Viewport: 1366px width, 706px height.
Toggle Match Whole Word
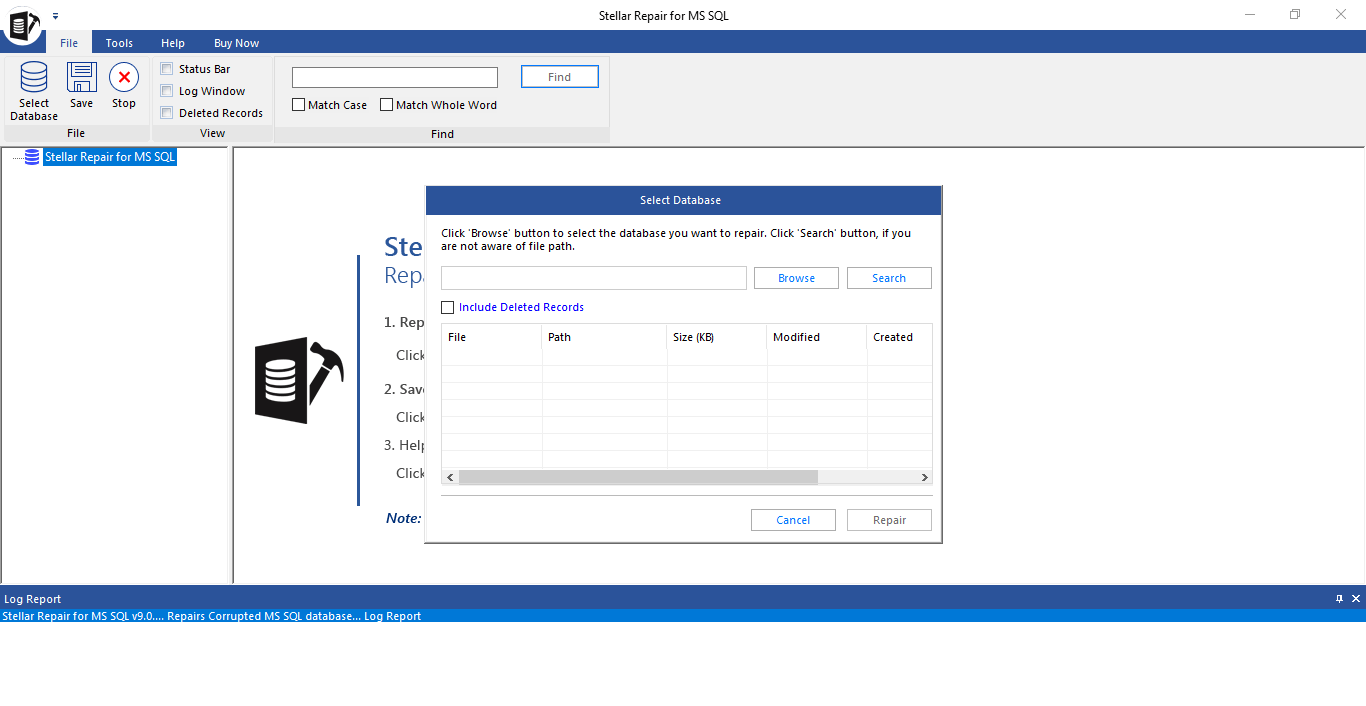pos(386,104)
